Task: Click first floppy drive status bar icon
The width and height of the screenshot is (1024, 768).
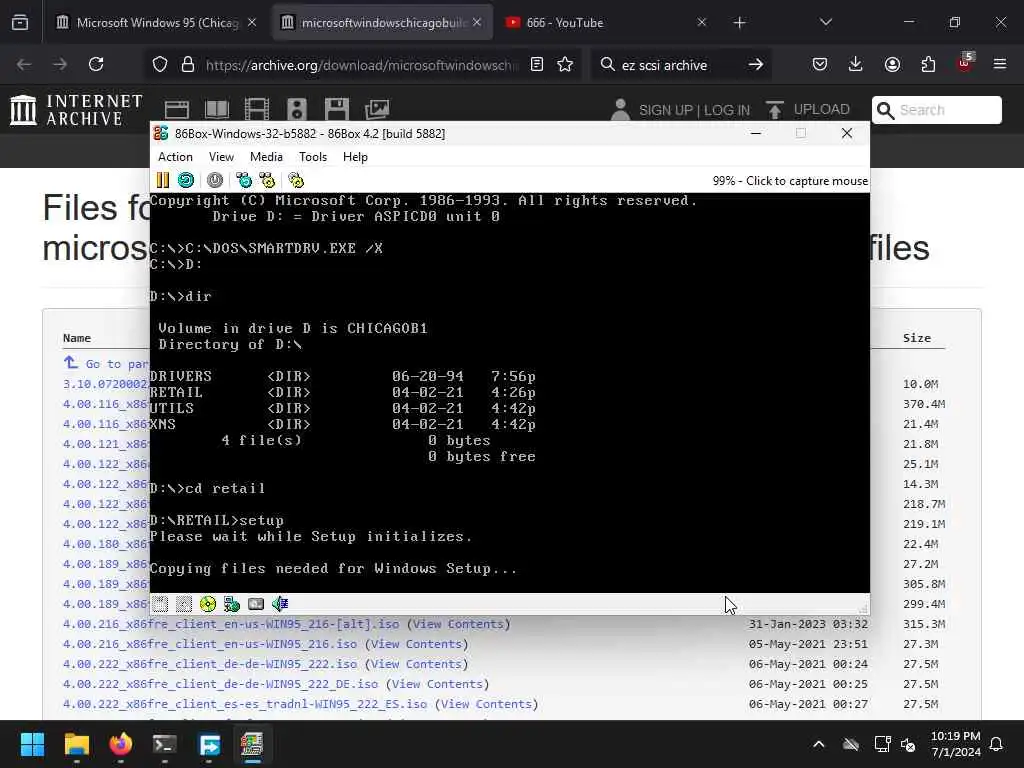Action: (160, 604)
